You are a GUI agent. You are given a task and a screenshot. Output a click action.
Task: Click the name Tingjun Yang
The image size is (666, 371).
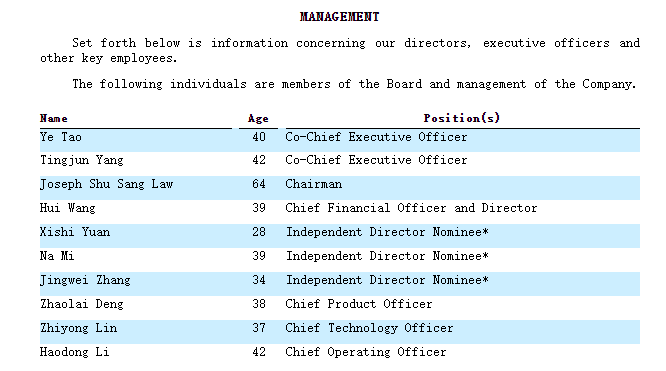click(82, 161)
